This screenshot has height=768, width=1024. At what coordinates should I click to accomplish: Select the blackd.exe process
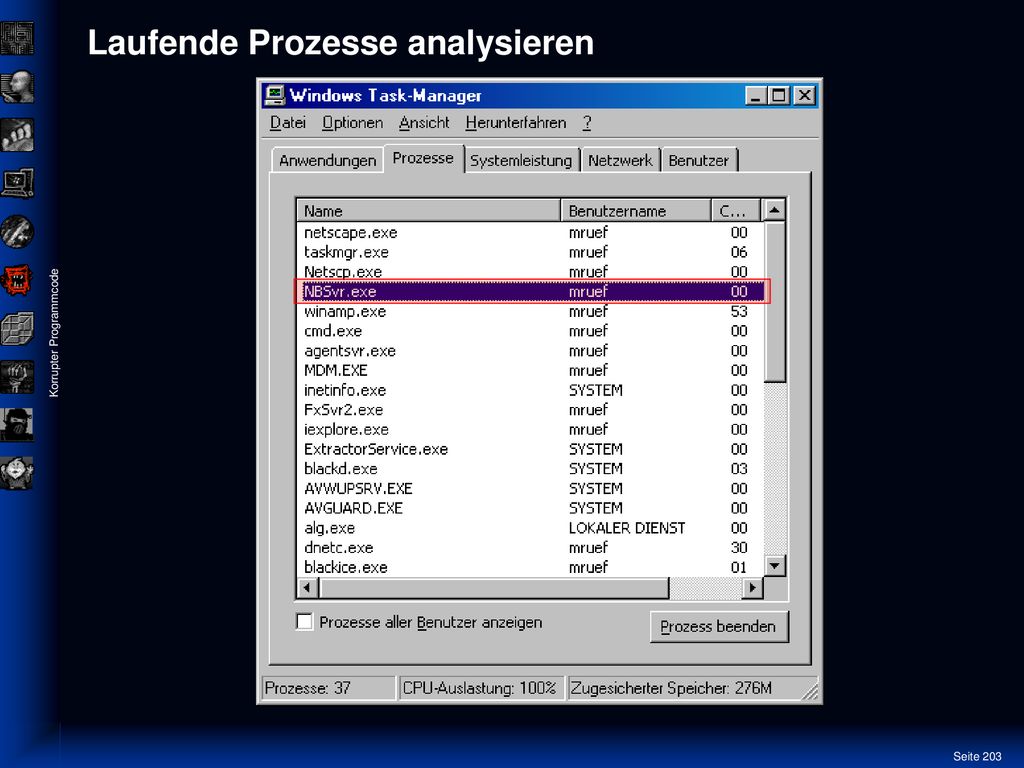(530, 469)
